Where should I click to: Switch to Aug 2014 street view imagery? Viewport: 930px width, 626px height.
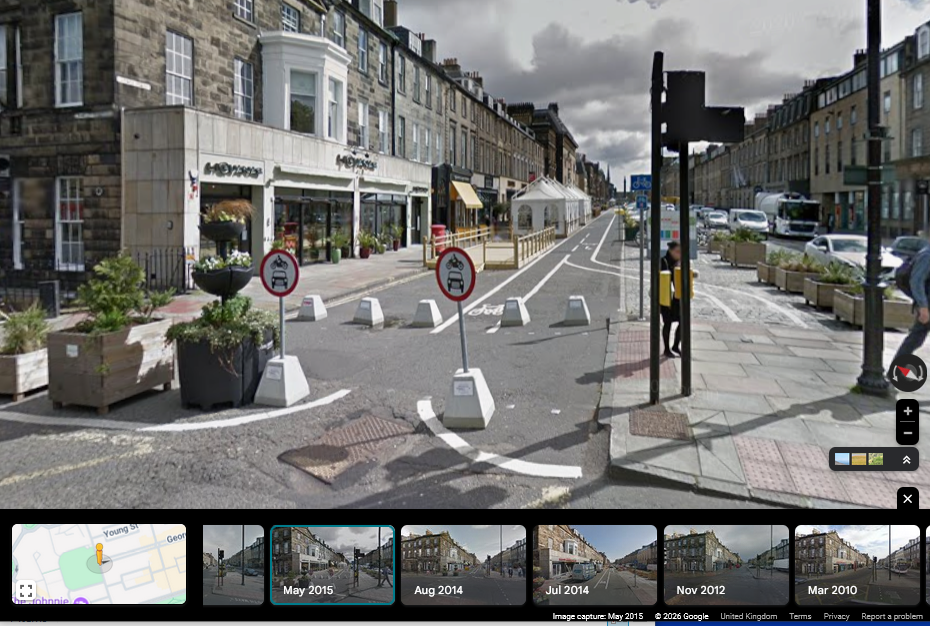(463, 565)
